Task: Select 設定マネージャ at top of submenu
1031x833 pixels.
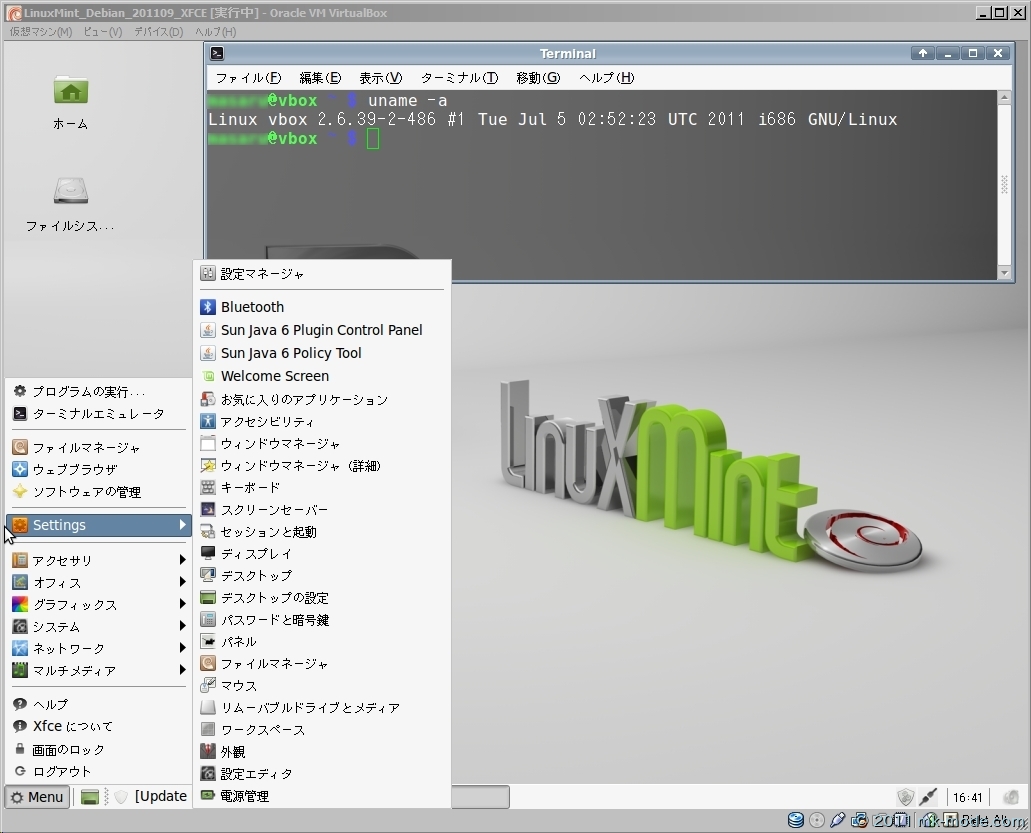Action: 262,274
